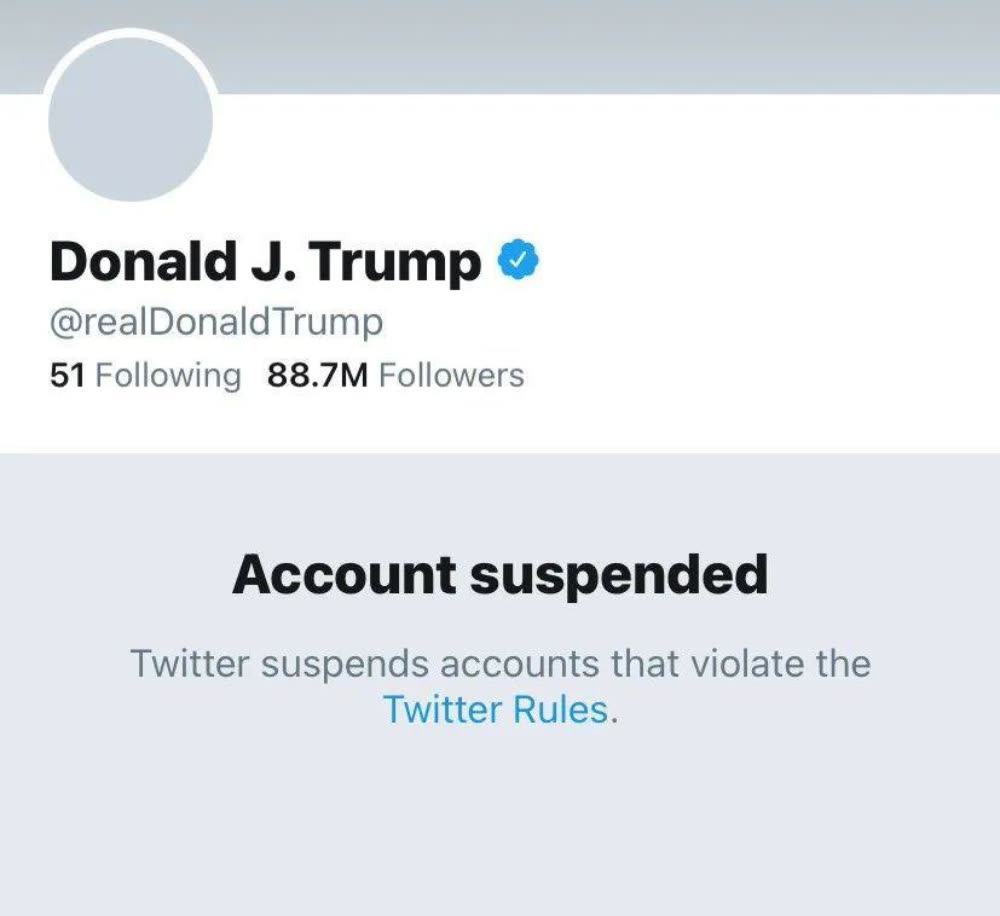Click the 88.7M follower count number

(x=319, y=376)
